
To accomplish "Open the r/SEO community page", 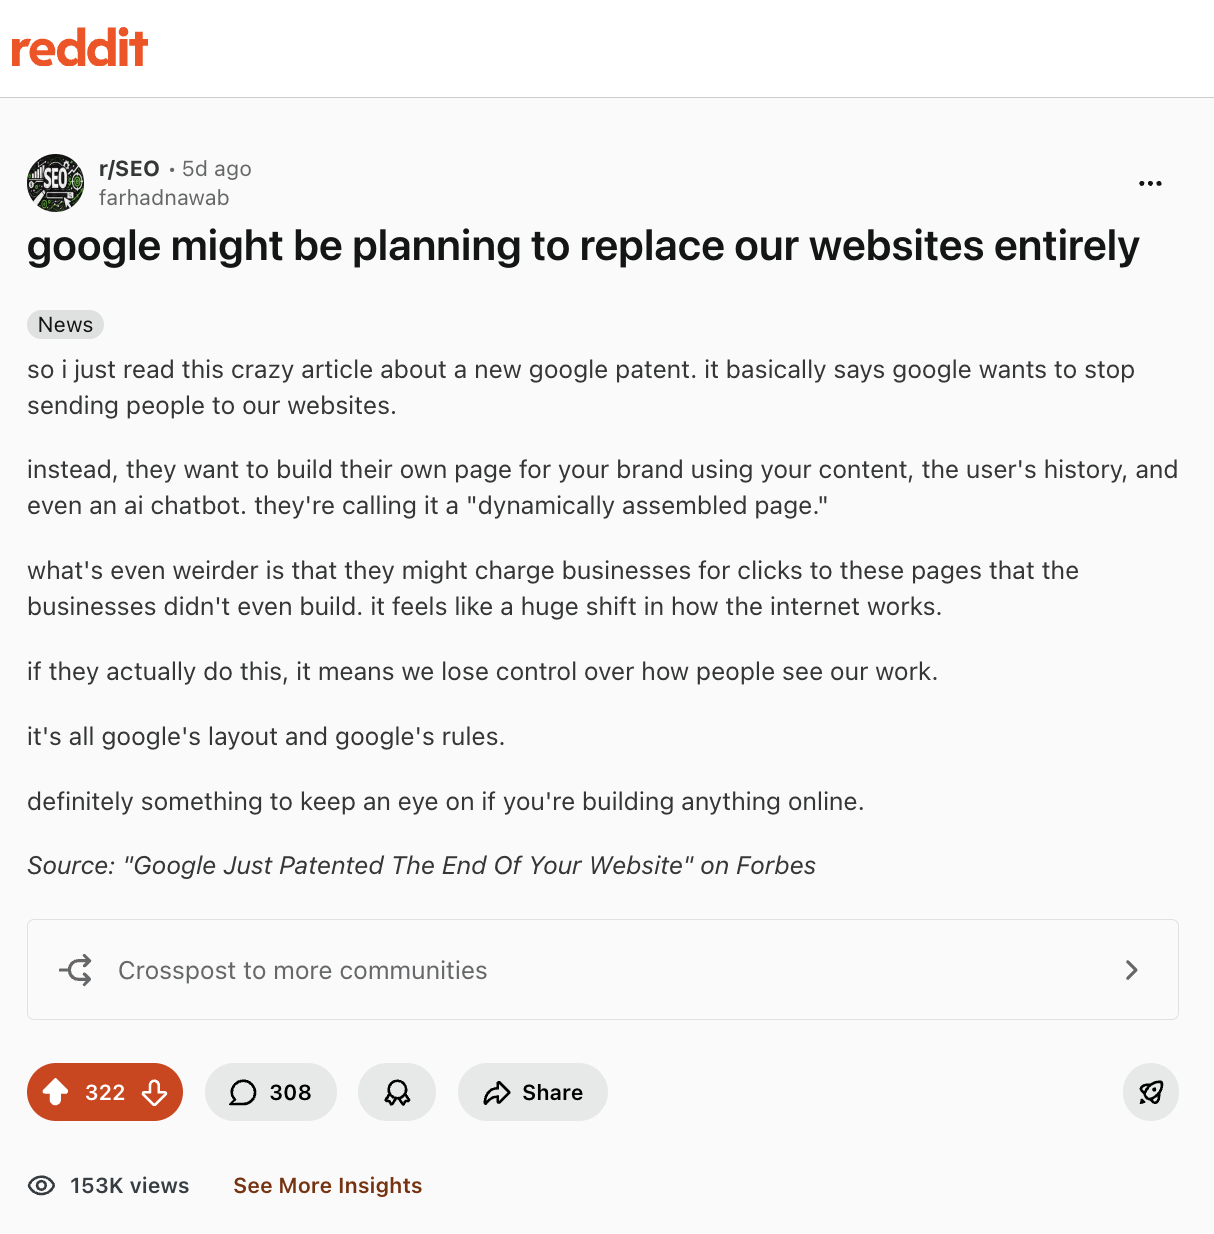I will (x=128, y=168).
